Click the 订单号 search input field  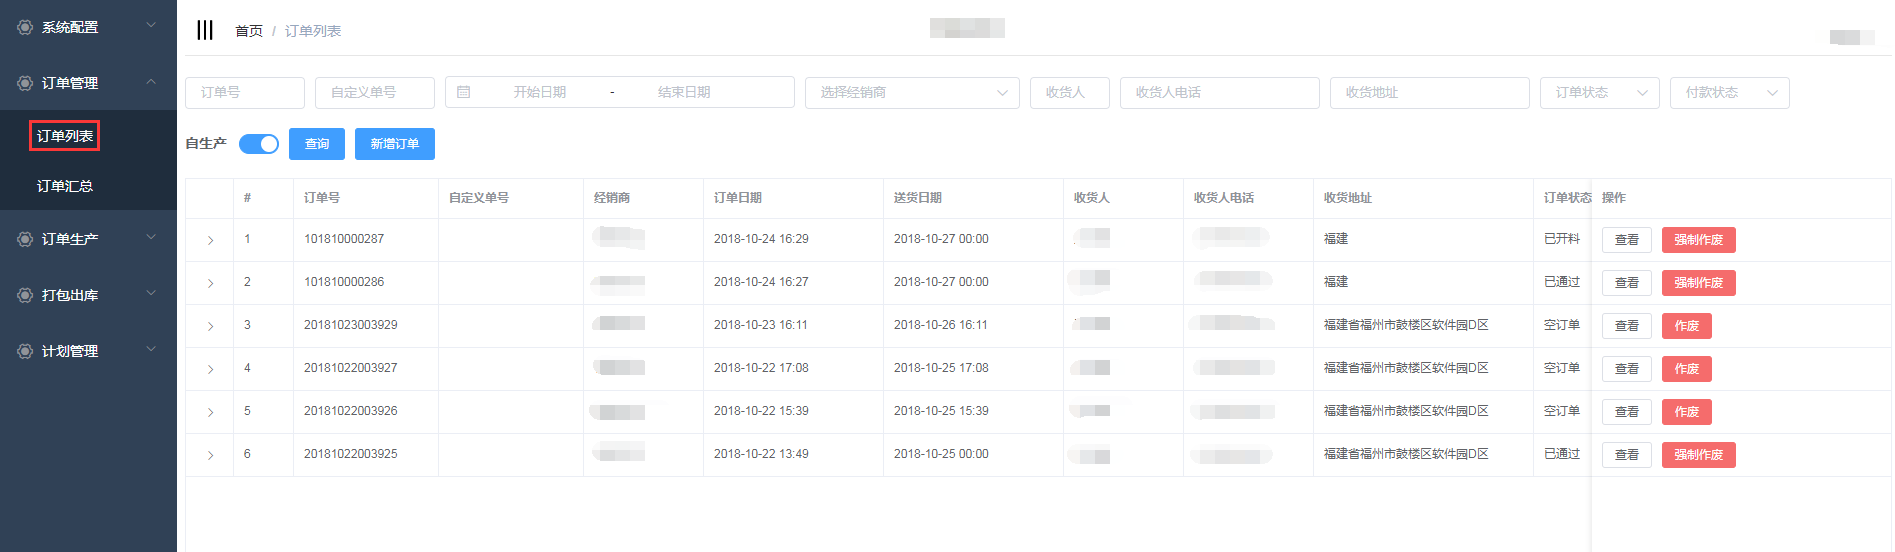pos(245,92)
